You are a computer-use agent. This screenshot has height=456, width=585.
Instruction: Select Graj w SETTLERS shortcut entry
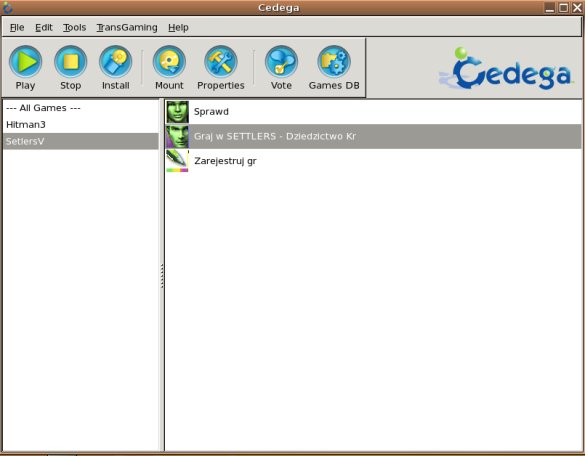click(373, 136)
